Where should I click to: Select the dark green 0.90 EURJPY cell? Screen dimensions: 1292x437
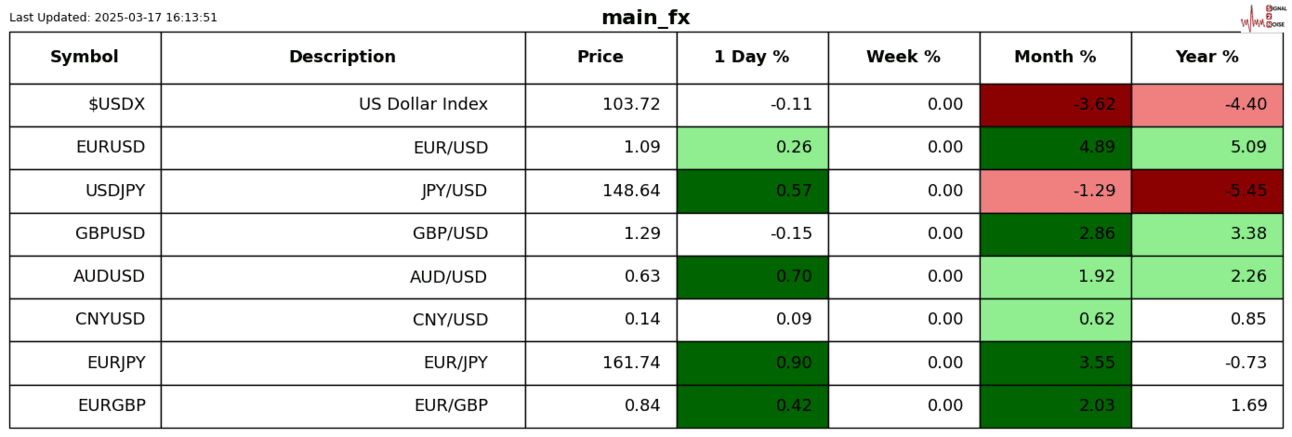(x=752, y=363)
